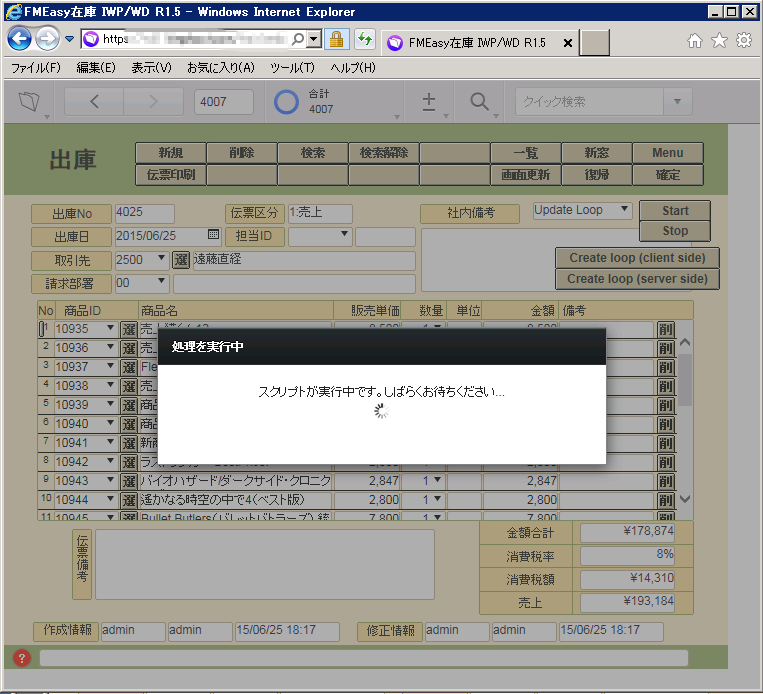This screenshot has width=763, height=694.
Task: Open a new browser tab
Action: tap(594, 42)
